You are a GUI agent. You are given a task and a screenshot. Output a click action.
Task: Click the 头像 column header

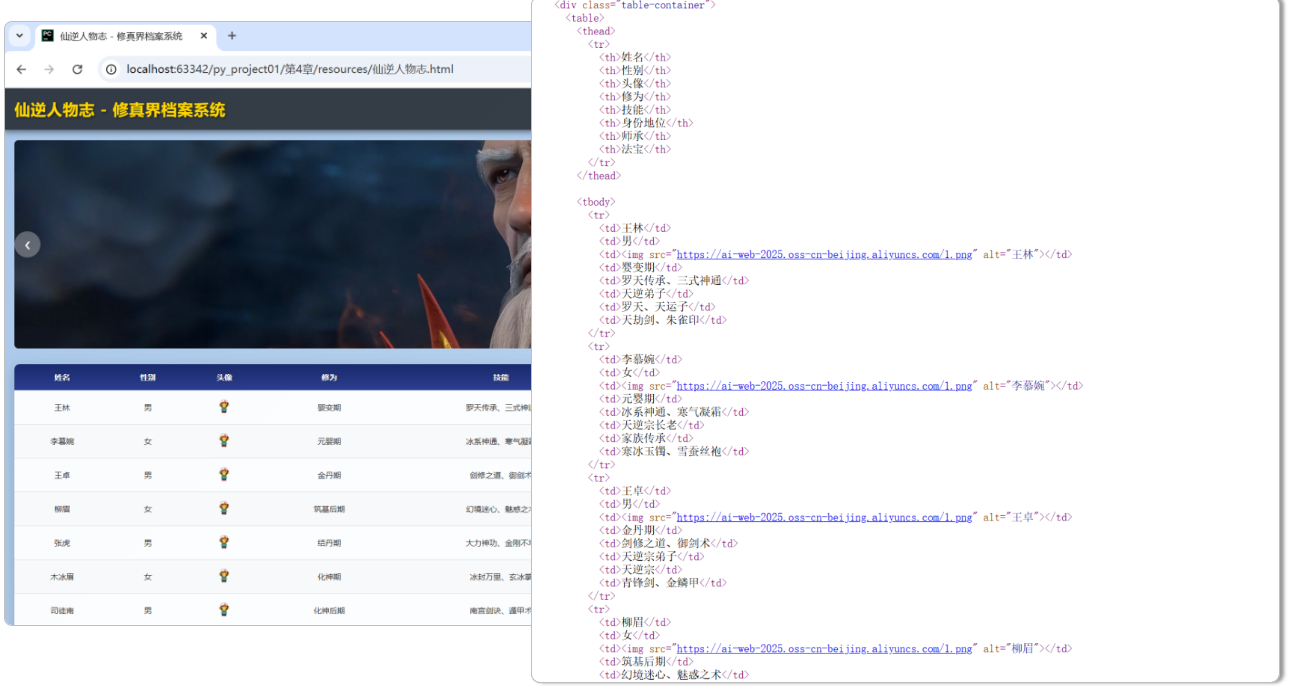[224, 378]
